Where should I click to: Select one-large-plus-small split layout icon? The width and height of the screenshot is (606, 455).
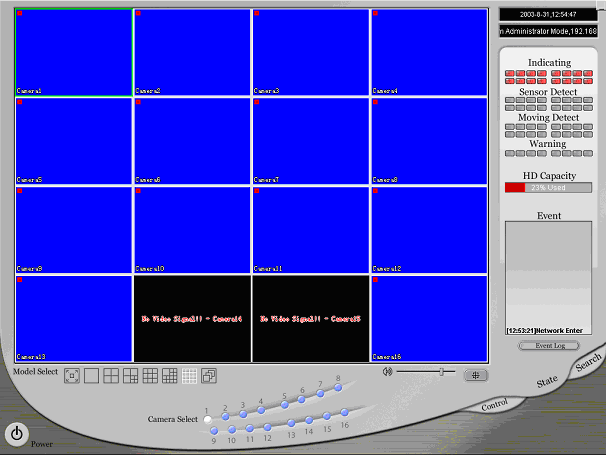point(131,376)
